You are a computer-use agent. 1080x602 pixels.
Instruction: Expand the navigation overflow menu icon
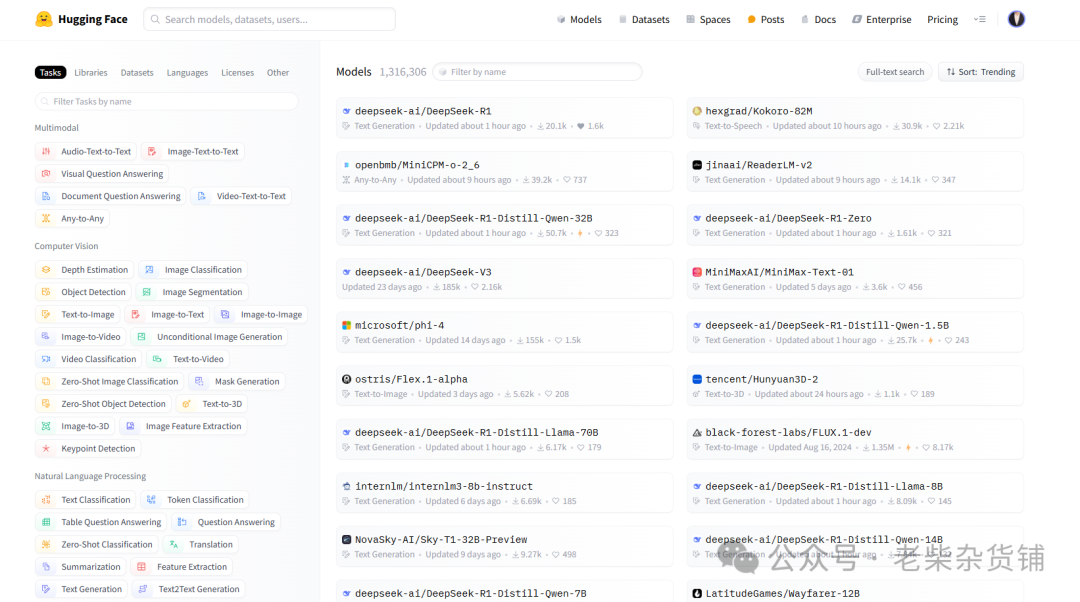[979, 19]
